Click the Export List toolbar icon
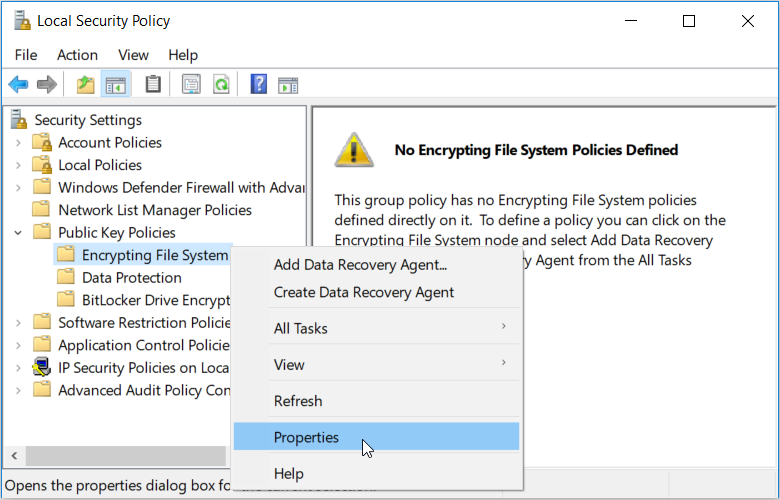Screen dimensions: 780x500 click(x=191, y=85)
